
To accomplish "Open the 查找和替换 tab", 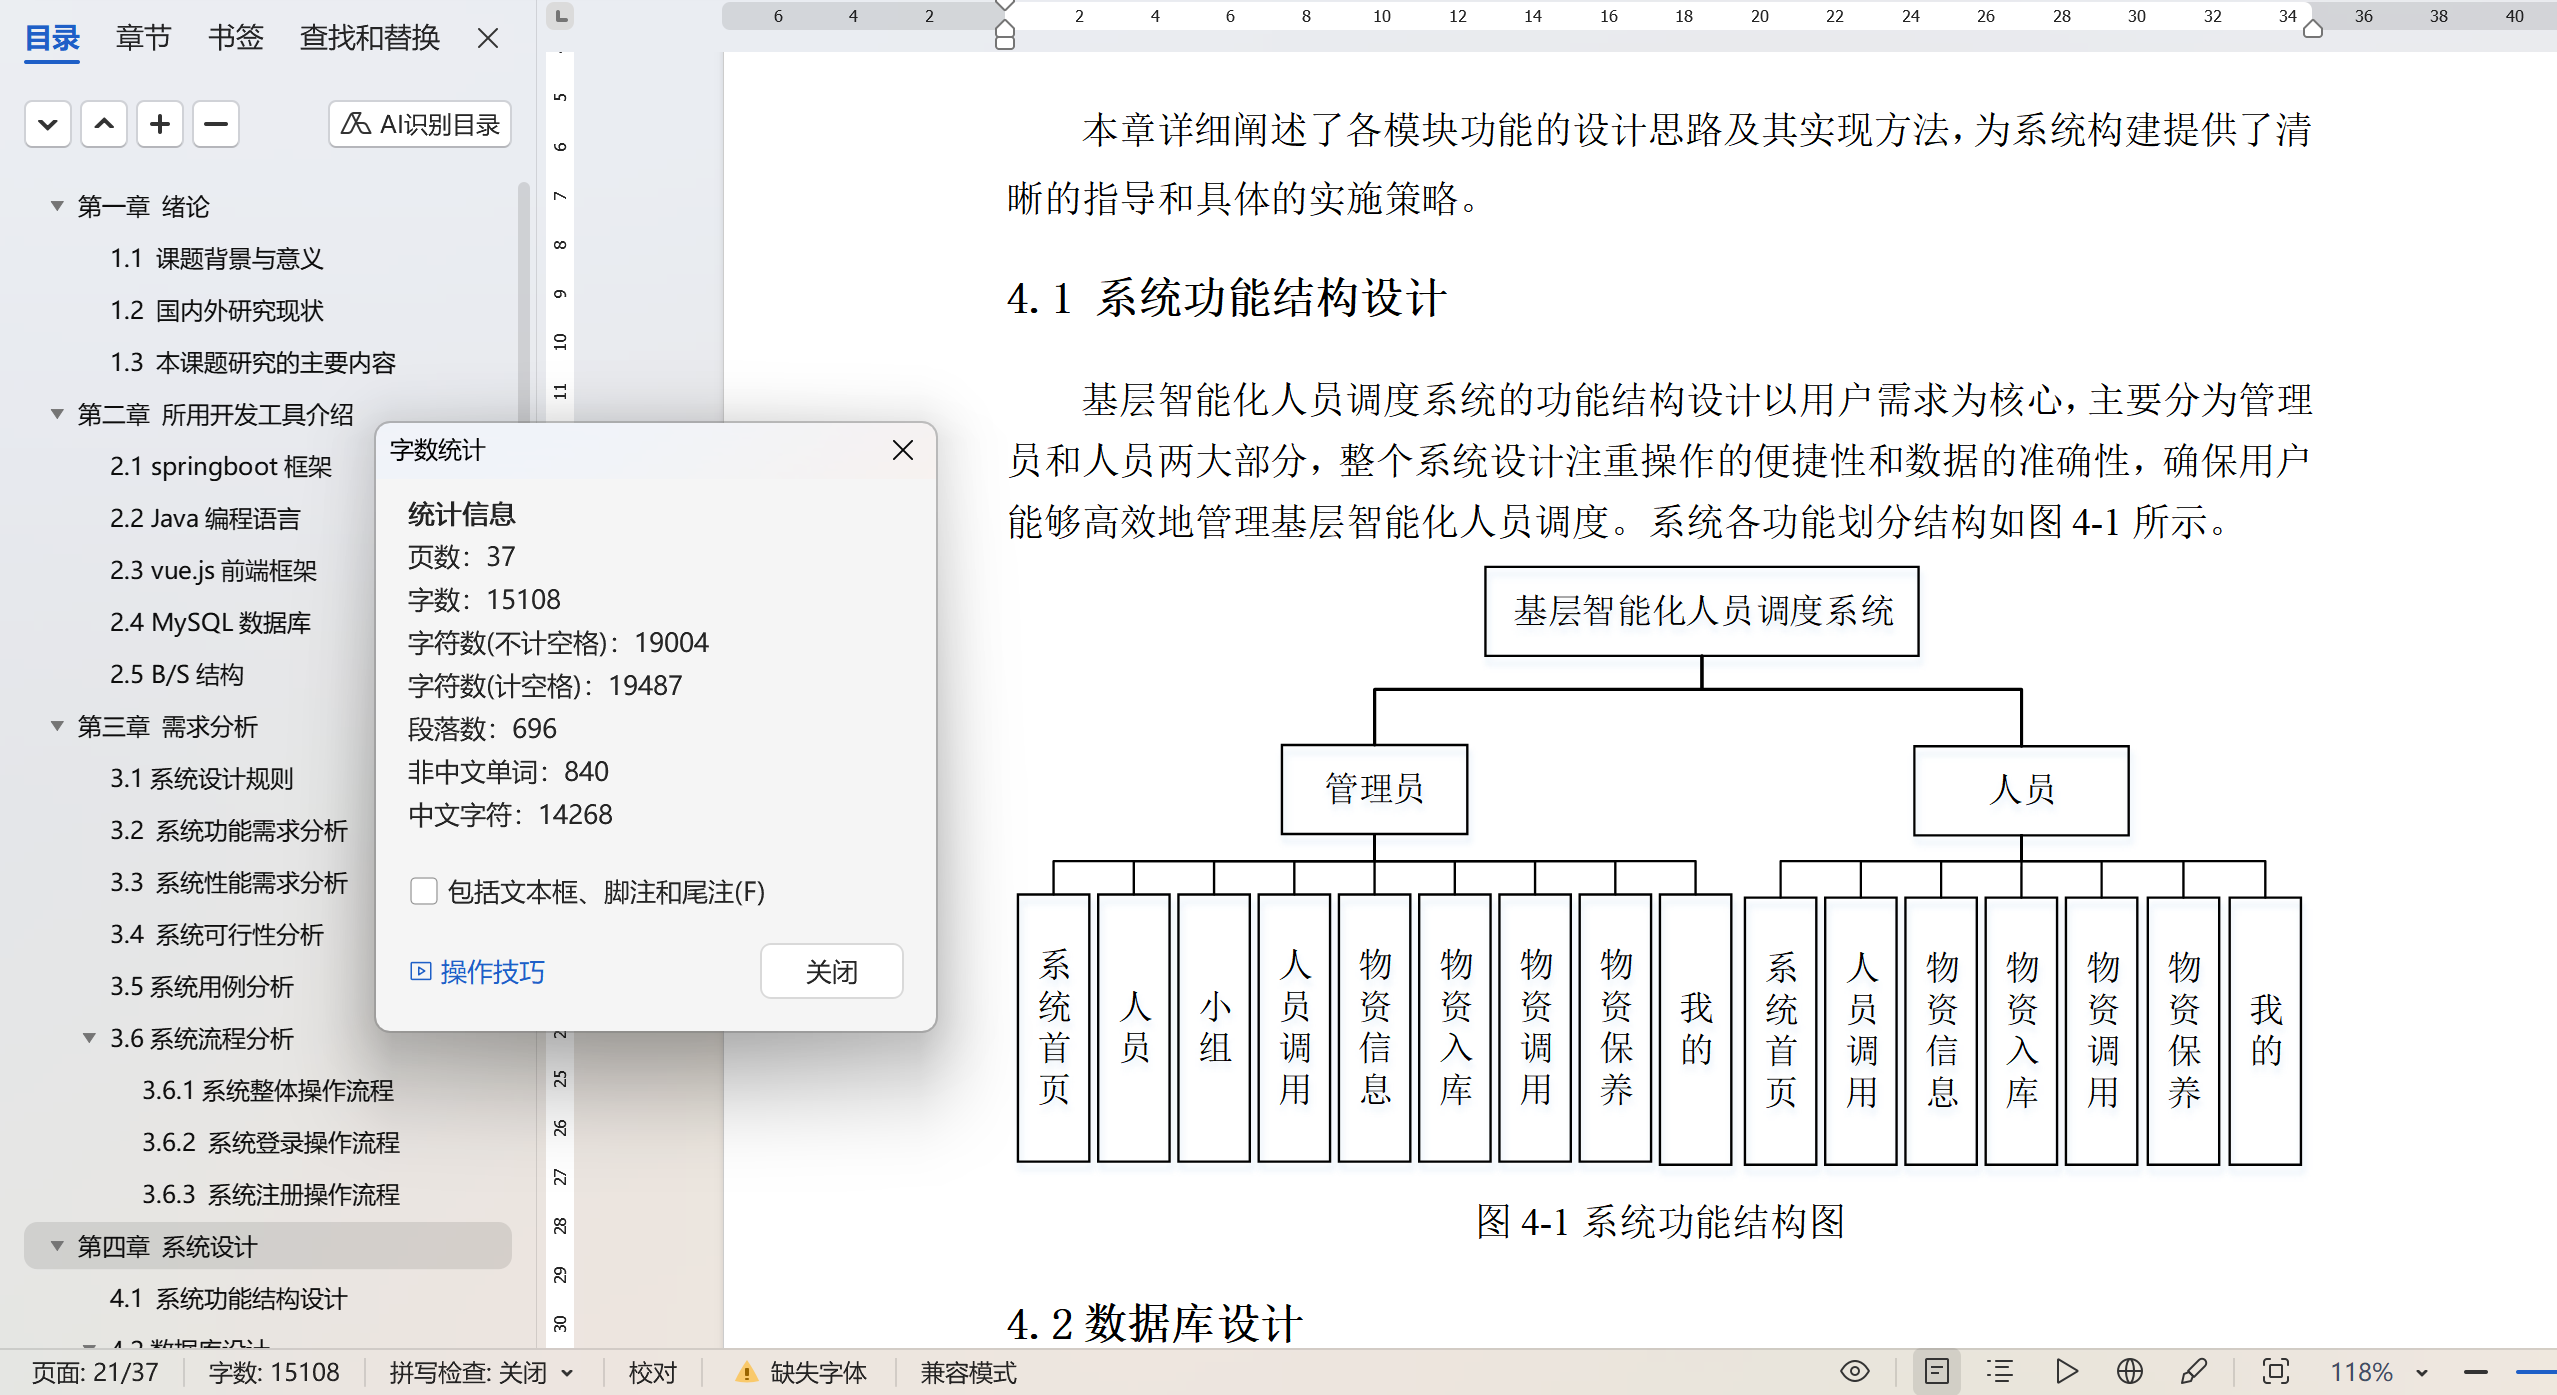I will tap(369, 38).
